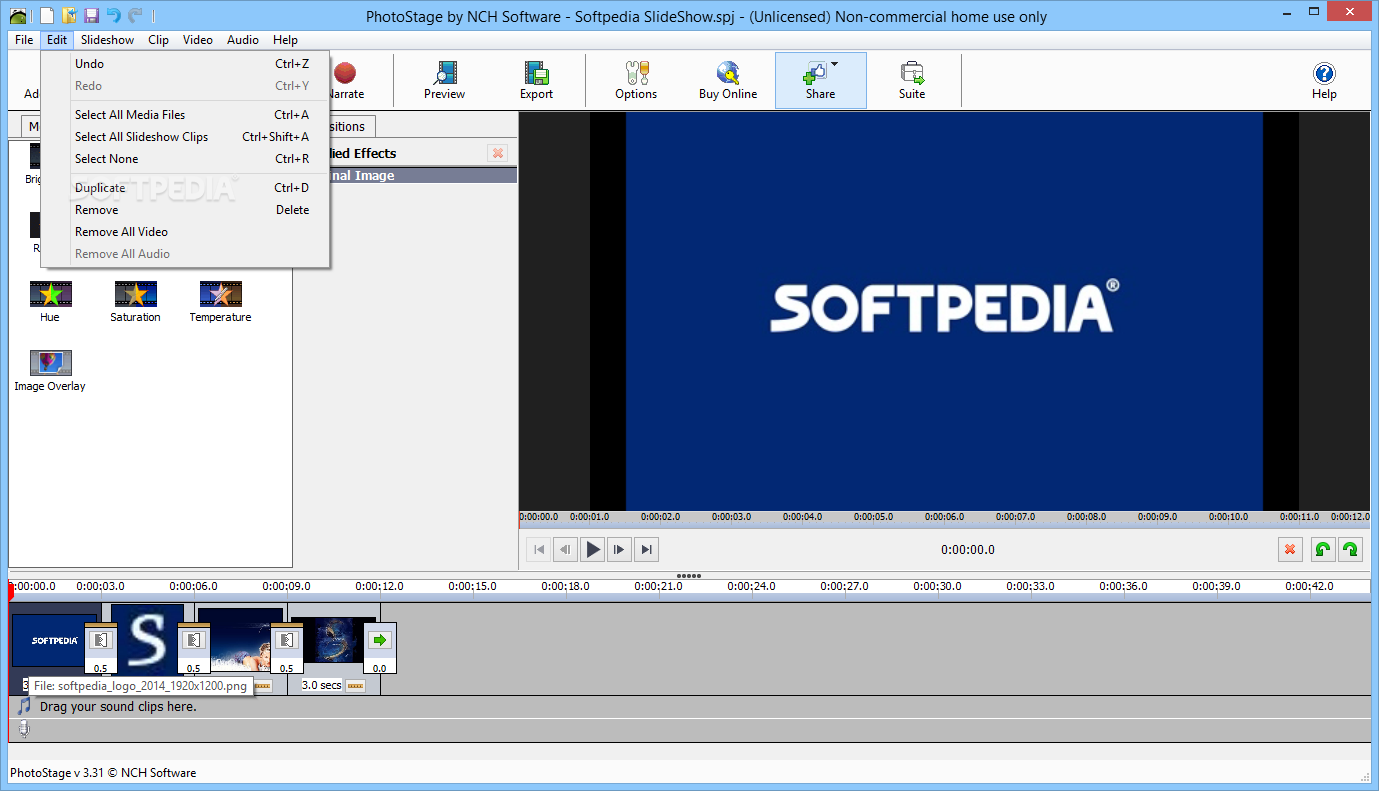The width and height of the screenshot is (1379, 791).
Task: Expand the Share button dropdown arrow
Action: [x=834, y=65]
